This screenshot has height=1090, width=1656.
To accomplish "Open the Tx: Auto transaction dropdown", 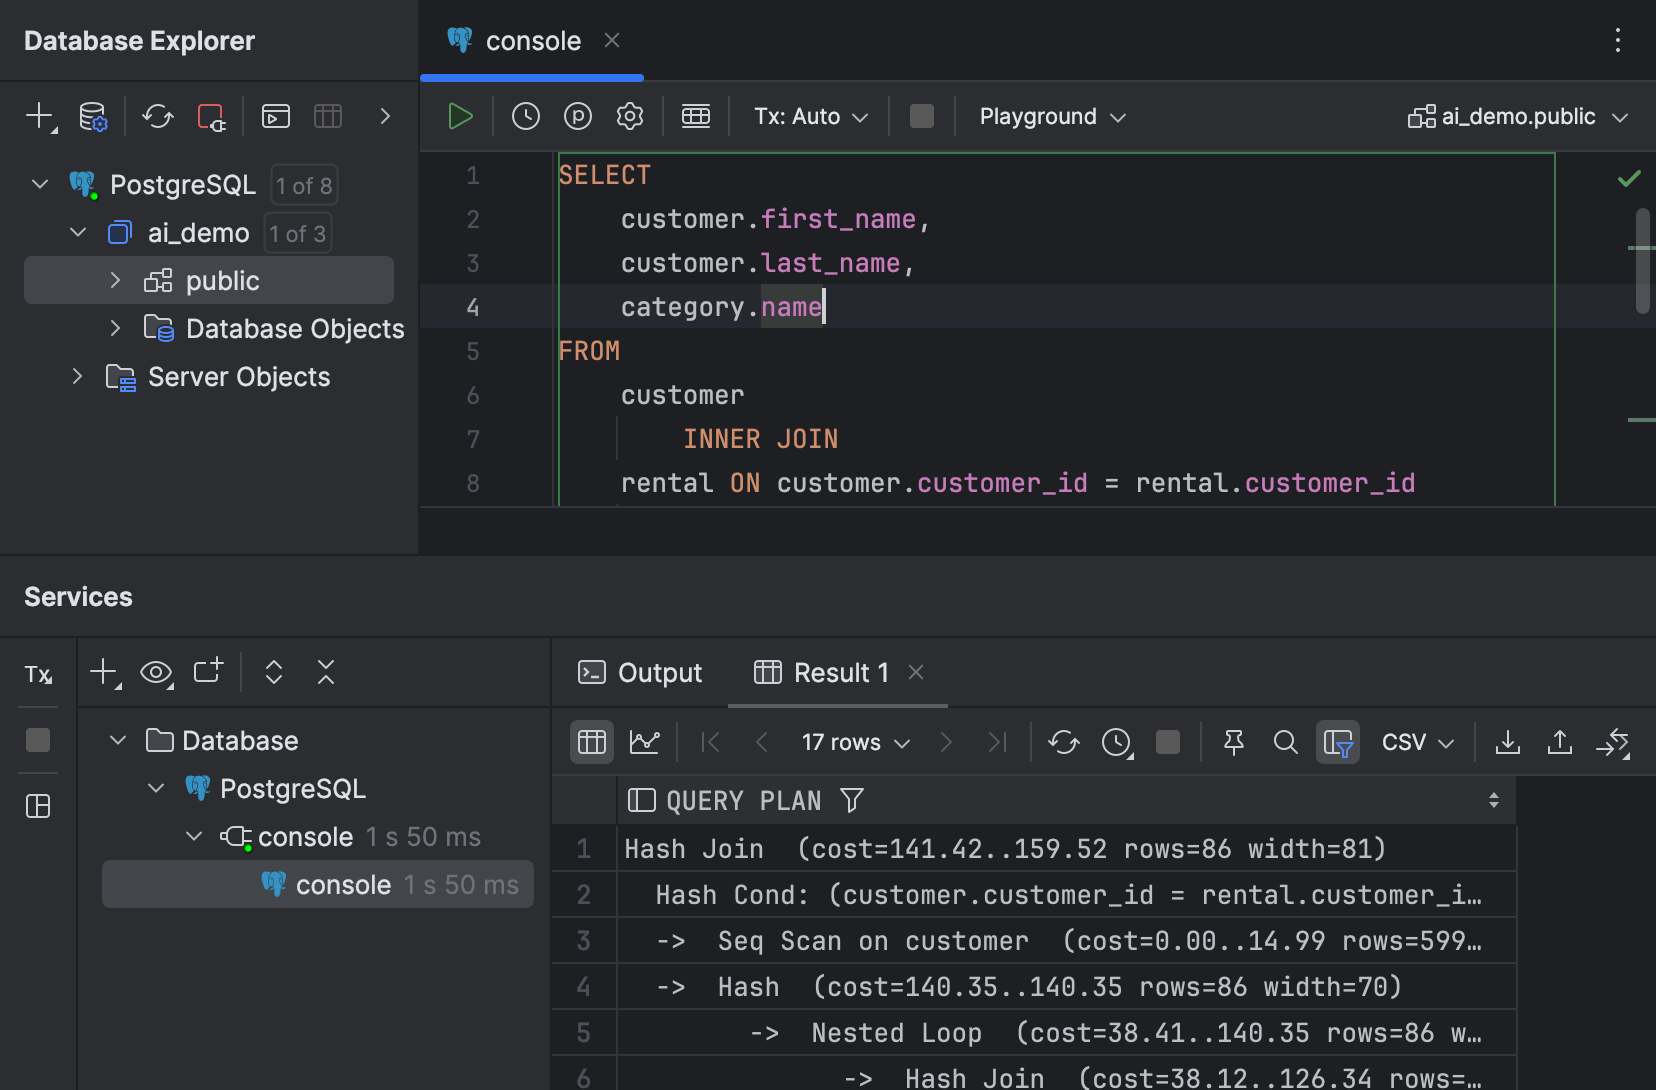I will (810, 115).
